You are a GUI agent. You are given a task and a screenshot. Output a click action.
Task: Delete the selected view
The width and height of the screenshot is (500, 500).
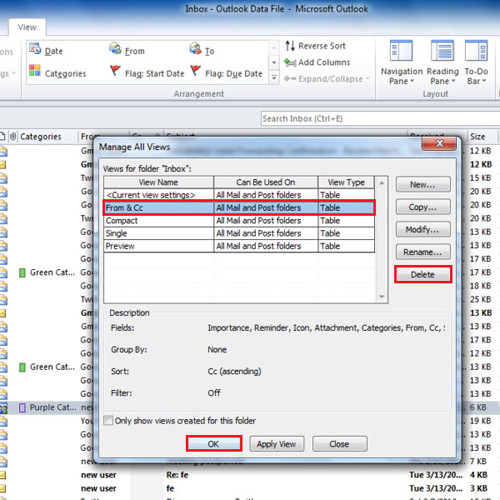pyautogui.click(x=423, y=274)
